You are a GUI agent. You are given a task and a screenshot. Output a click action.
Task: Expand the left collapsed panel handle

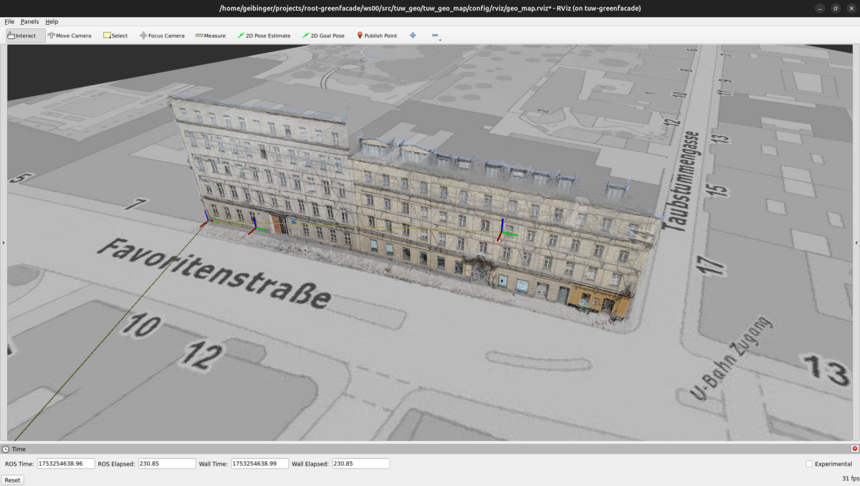tap(3, 242)
